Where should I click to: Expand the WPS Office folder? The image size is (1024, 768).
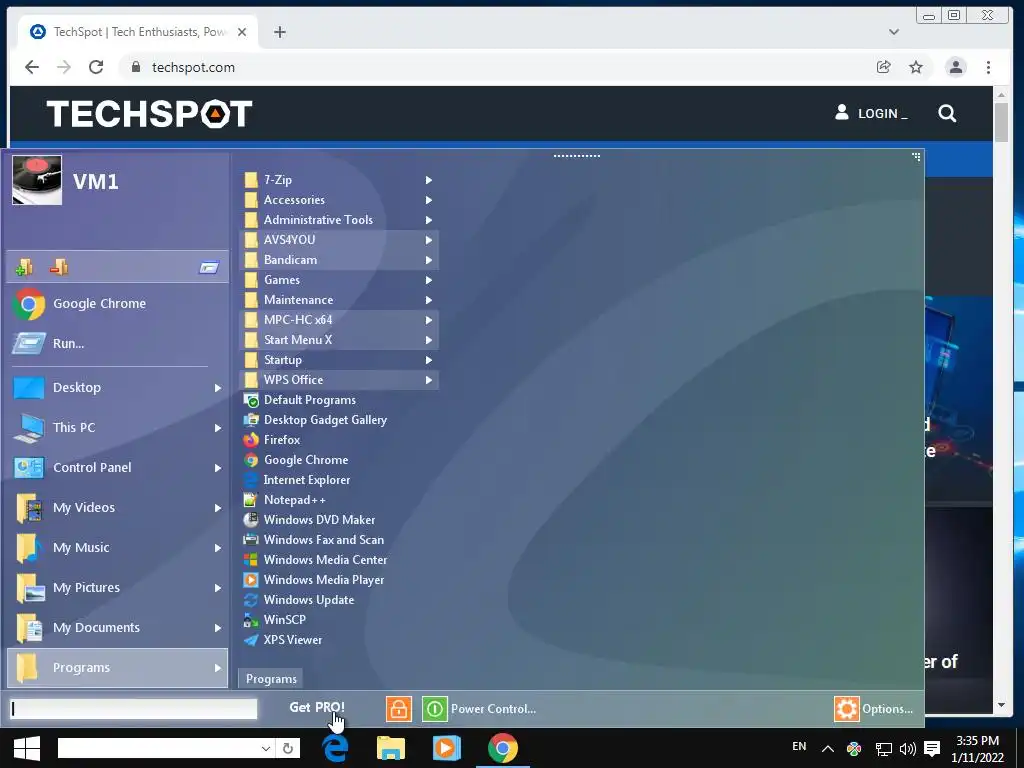339,380
